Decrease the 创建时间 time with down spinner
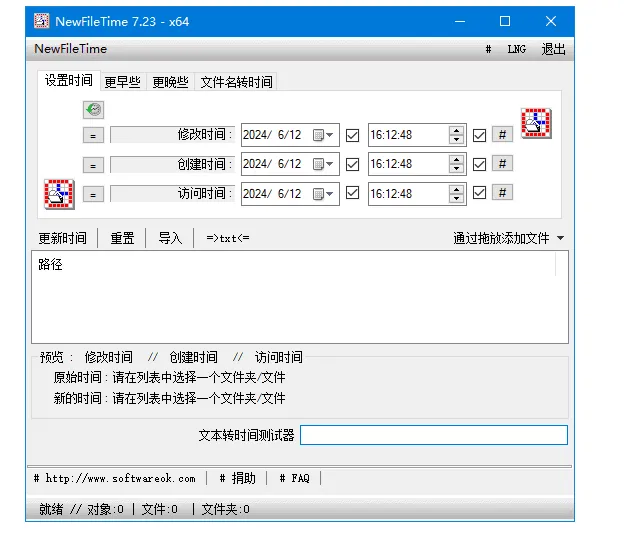The width and height of the screenshot is (629, 535). coord(457,168)
